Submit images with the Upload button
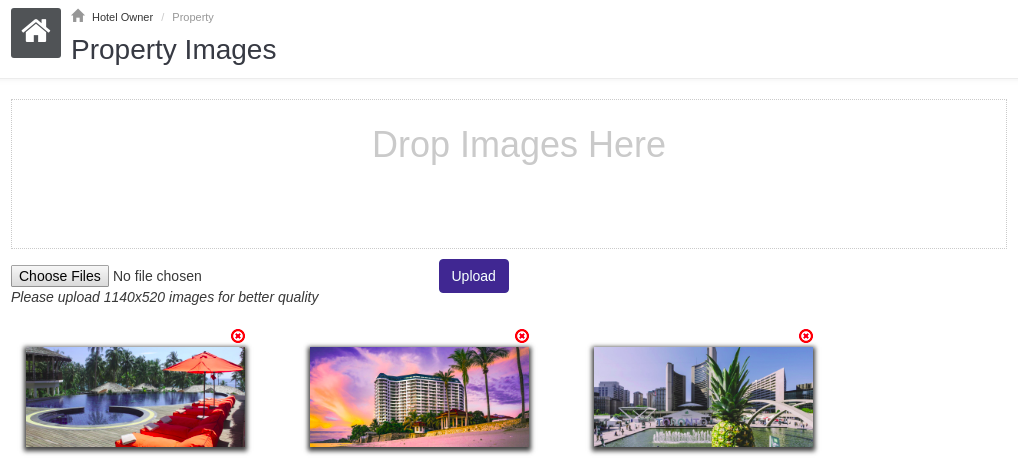 pos(474,276)
